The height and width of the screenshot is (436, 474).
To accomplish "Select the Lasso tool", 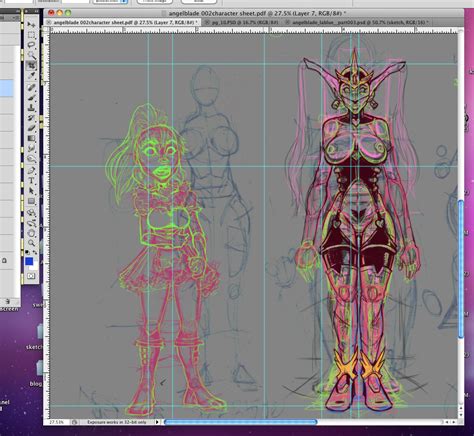I will (31, 45).
